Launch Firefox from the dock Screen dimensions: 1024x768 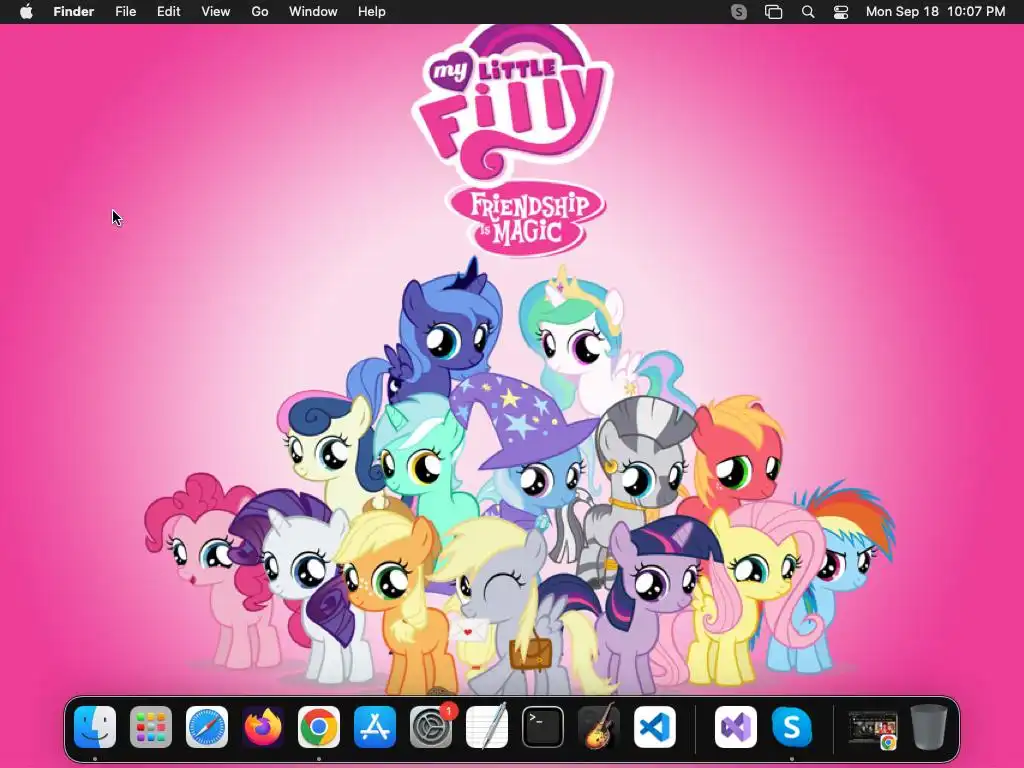[263, 727]
